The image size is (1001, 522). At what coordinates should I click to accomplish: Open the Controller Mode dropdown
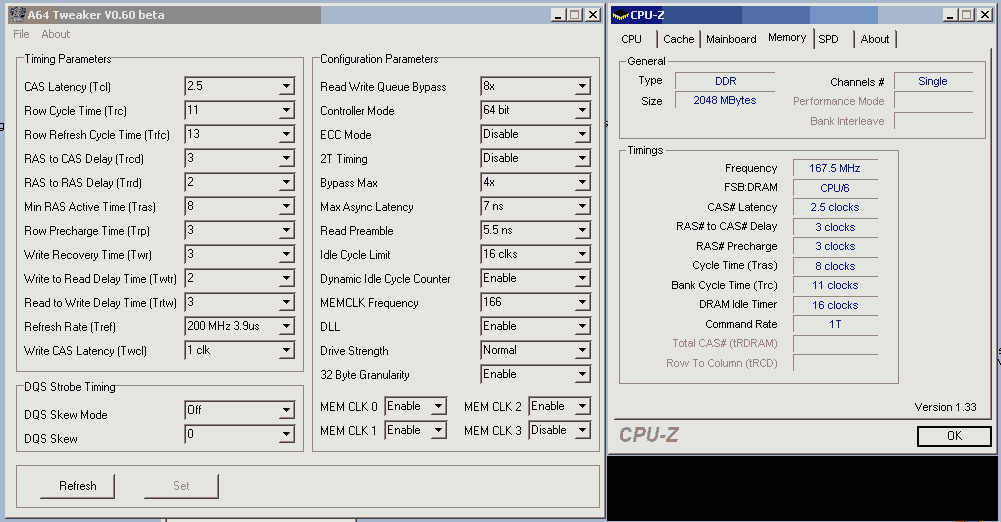point(582,110)
